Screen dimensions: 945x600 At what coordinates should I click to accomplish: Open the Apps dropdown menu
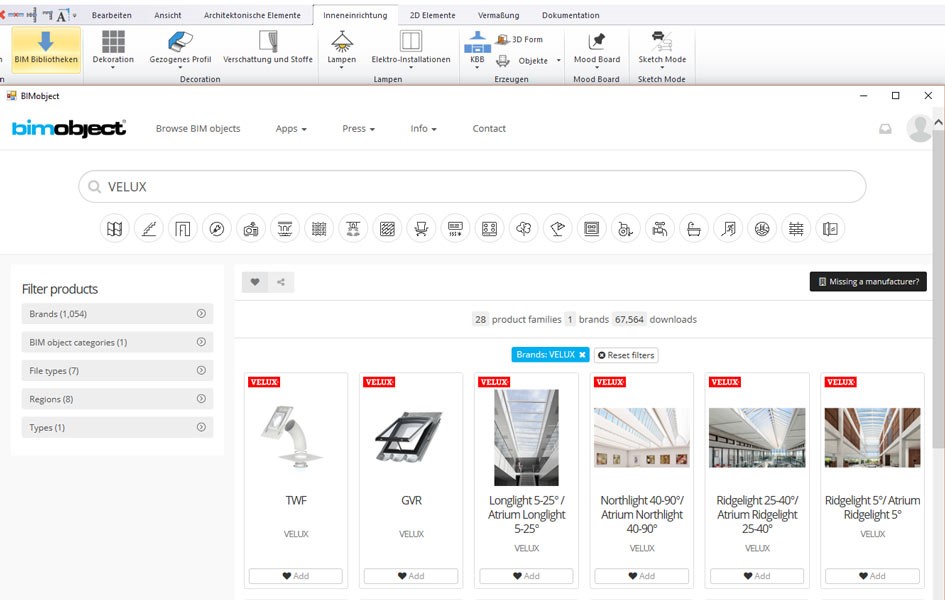(x=291, y=128)
